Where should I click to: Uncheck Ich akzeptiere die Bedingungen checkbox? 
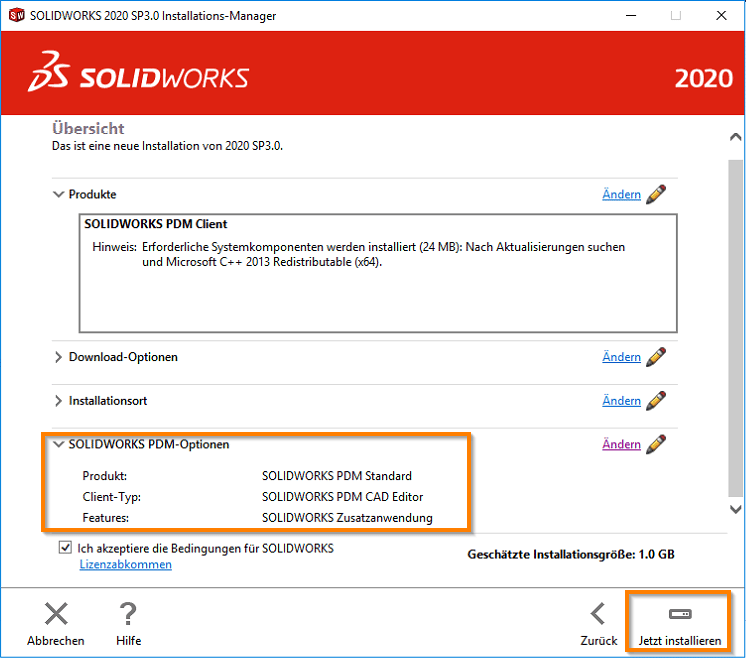click(65, 548)
